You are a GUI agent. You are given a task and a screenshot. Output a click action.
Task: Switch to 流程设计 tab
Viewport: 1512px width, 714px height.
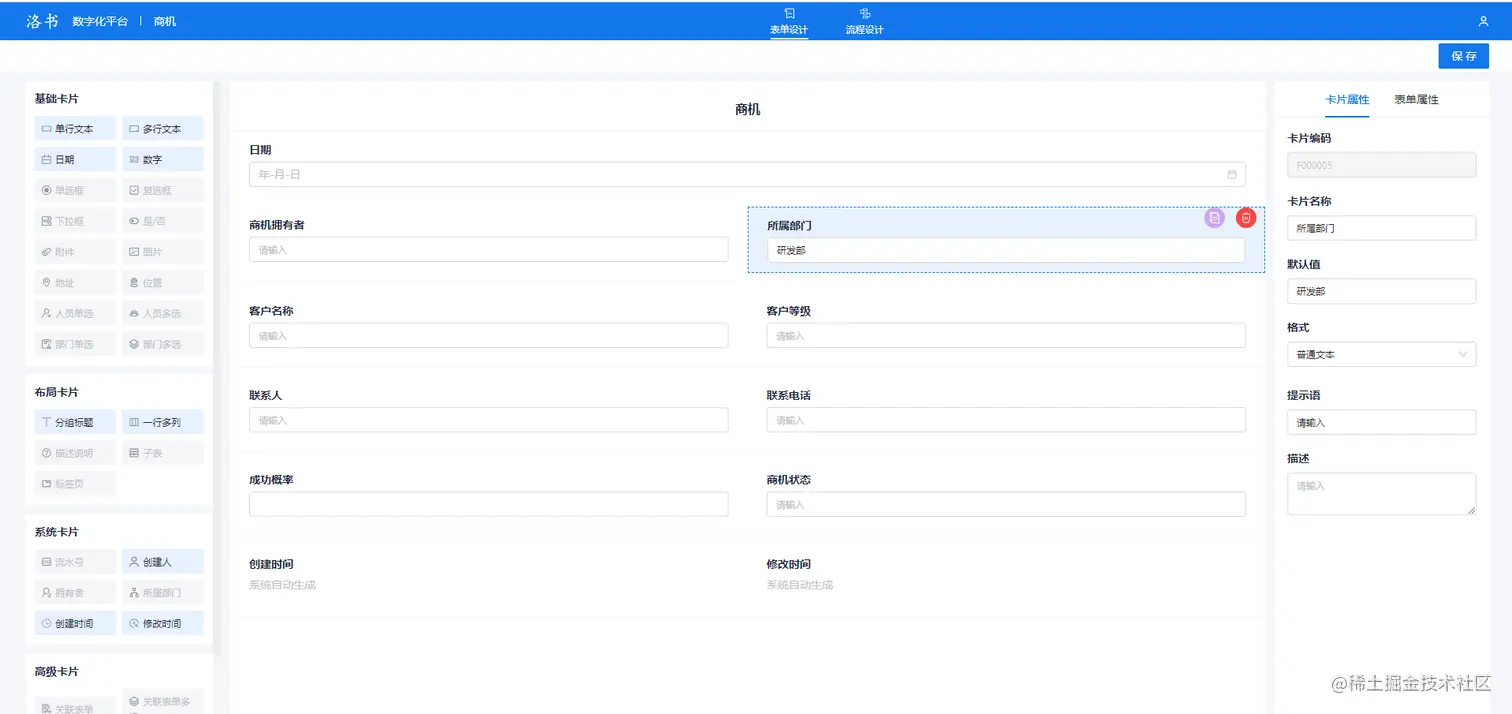coord(865,21)
